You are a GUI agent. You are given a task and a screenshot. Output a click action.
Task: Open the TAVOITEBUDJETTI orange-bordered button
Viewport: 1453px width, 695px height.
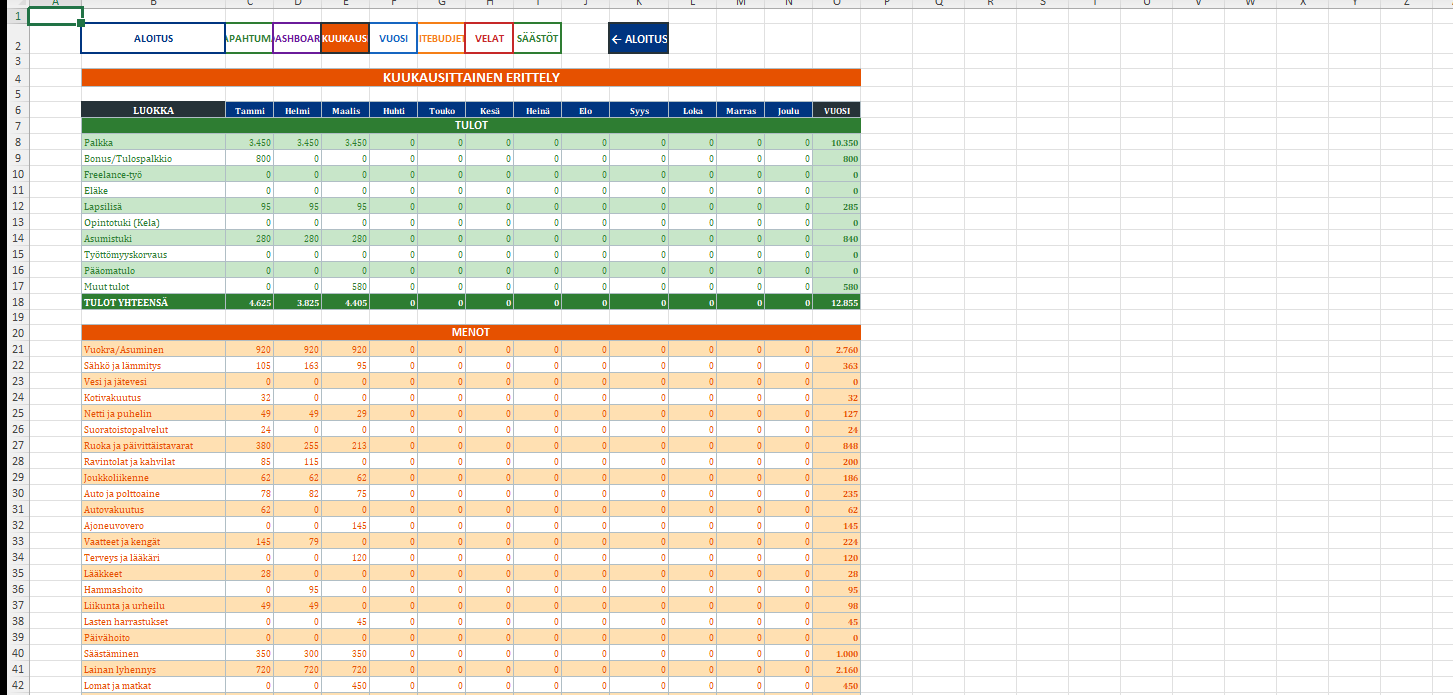(x=441, y=38)
